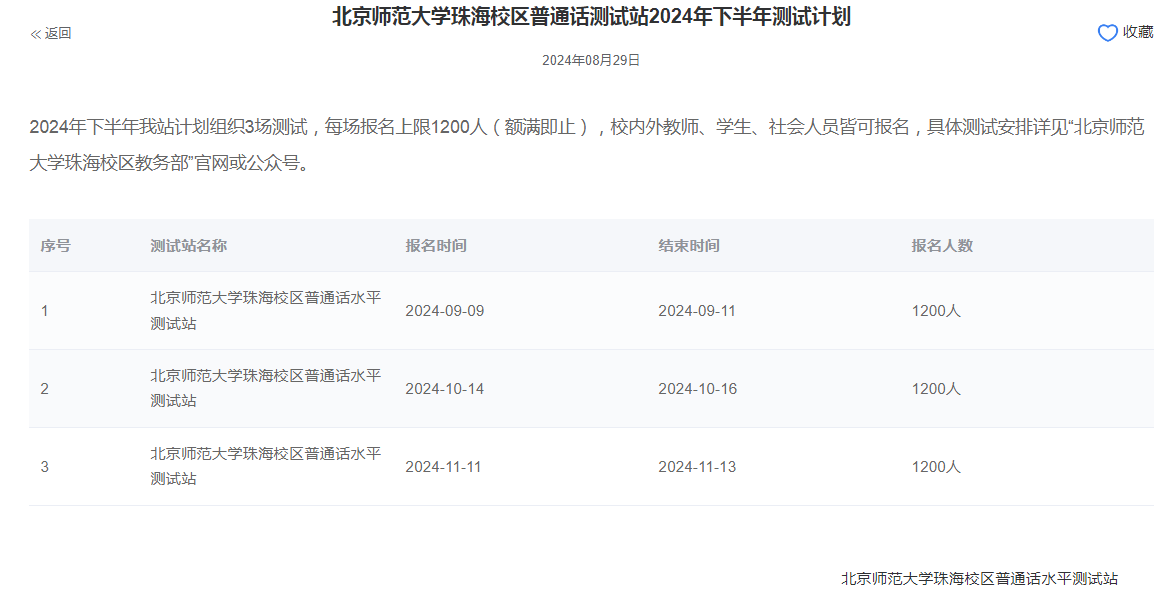Select the page title heading text

[x=591, y=16]
